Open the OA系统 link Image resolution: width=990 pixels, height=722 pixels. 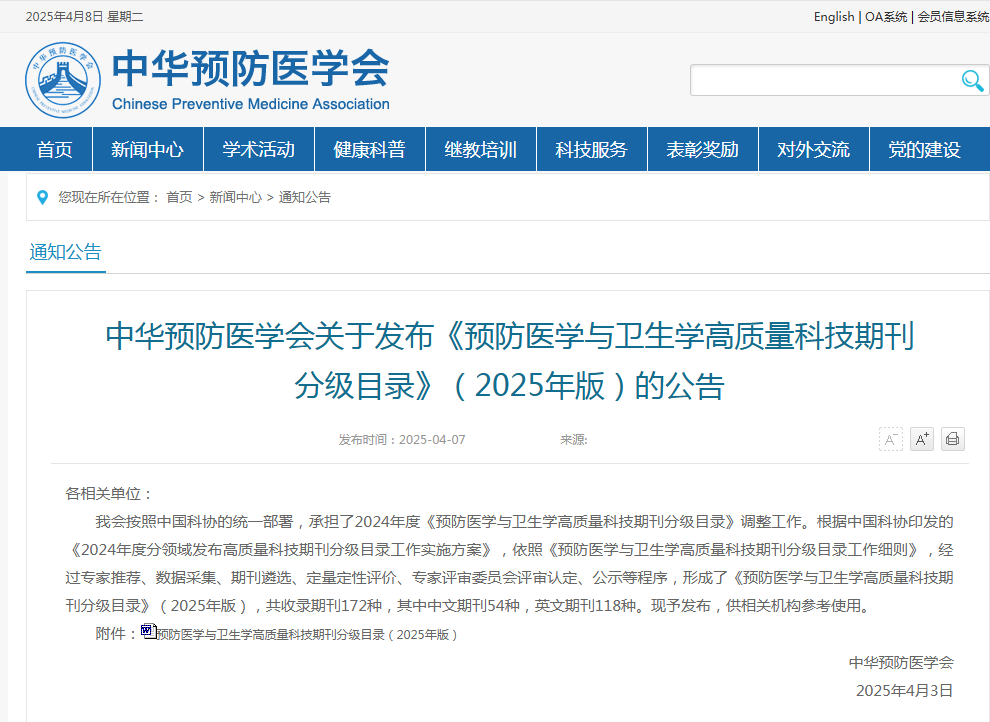[x=886, y=17]
